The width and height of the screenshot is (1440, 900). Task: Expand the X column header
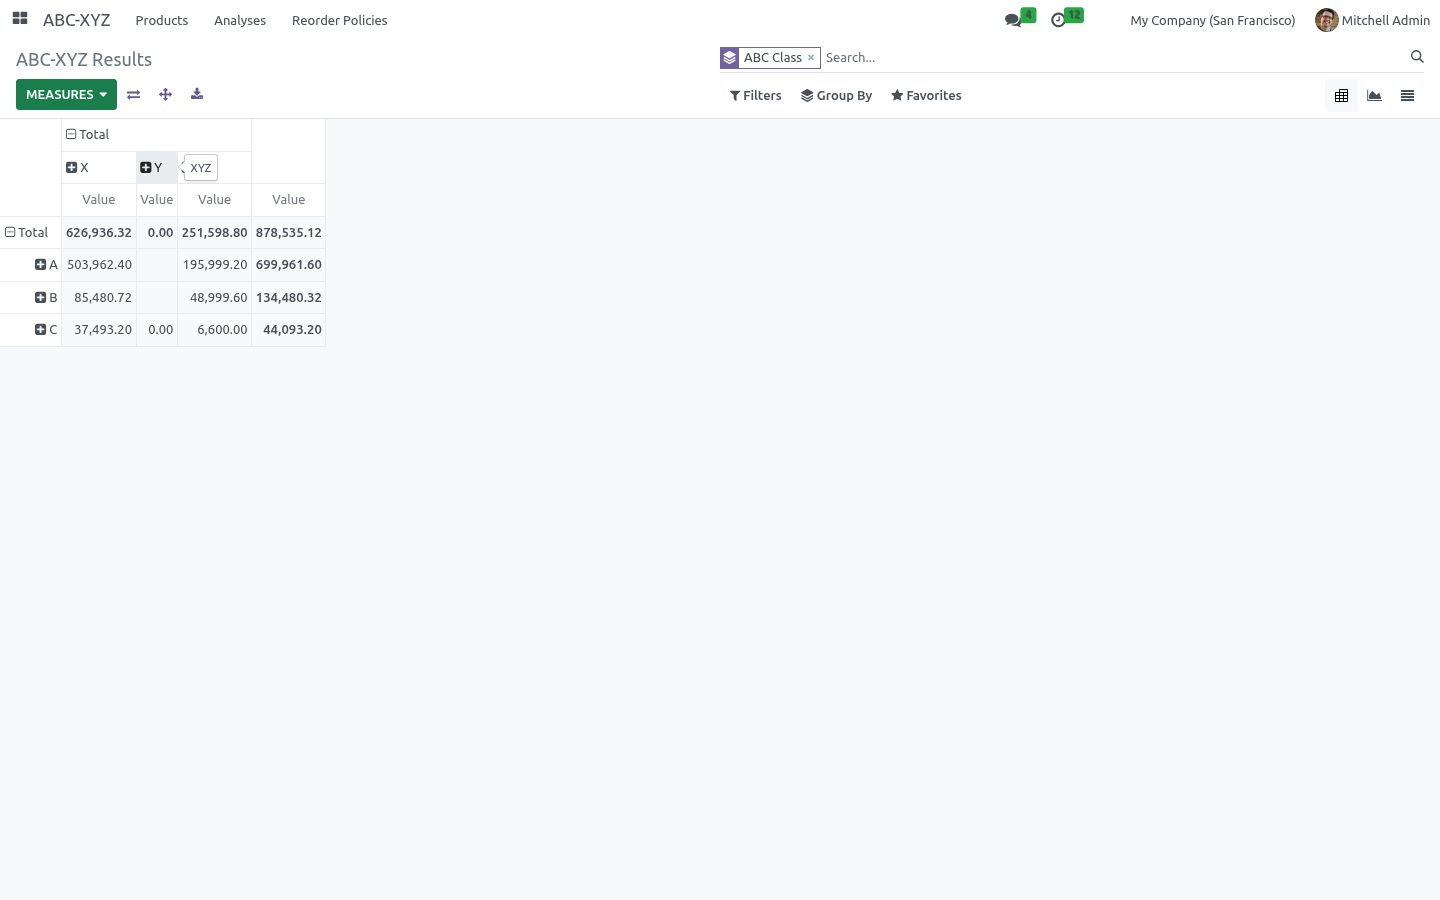click(x=99, y=168)
